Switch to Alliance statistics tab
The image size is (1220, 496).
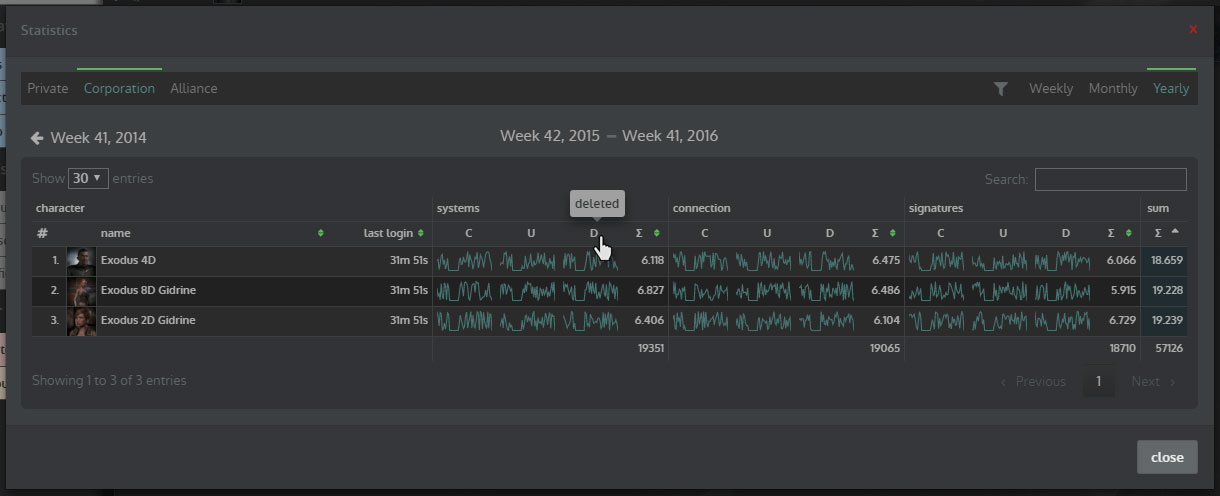pos(193,89)
